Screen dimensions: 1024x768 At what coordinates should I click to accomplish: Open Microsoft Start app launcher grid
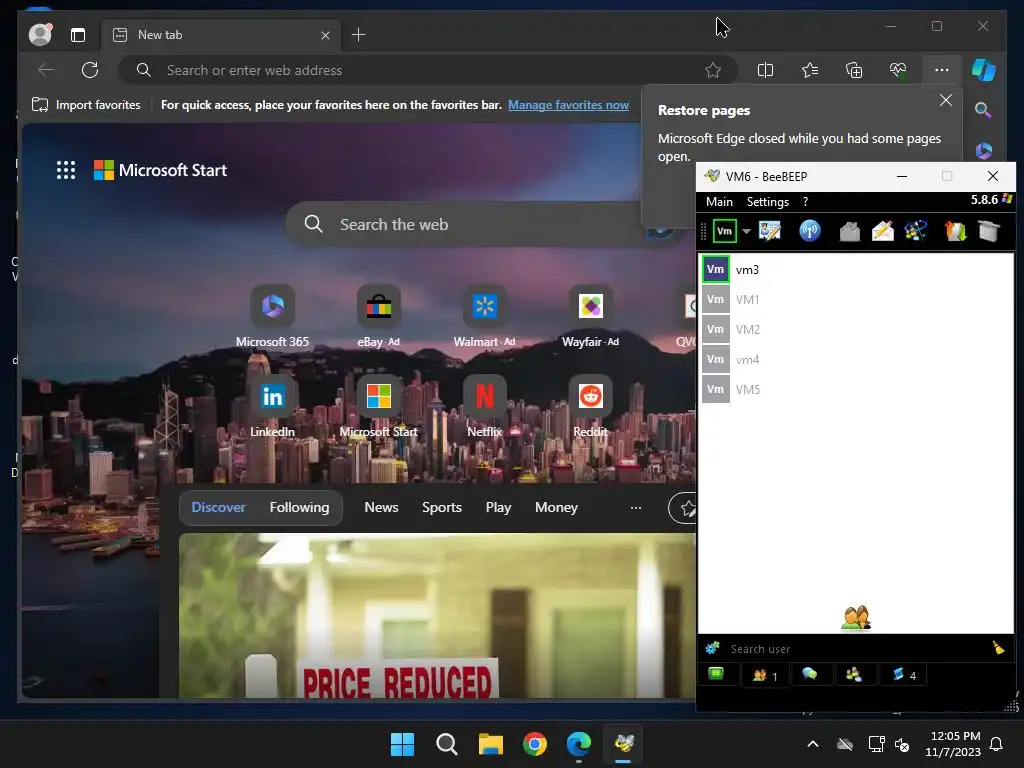pos(66,170)
